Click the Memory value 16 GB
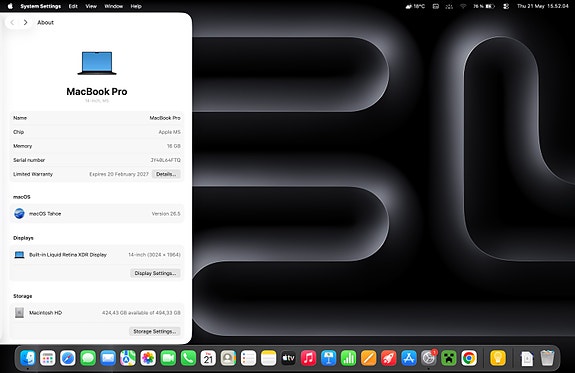 click(x=174, y=146)
